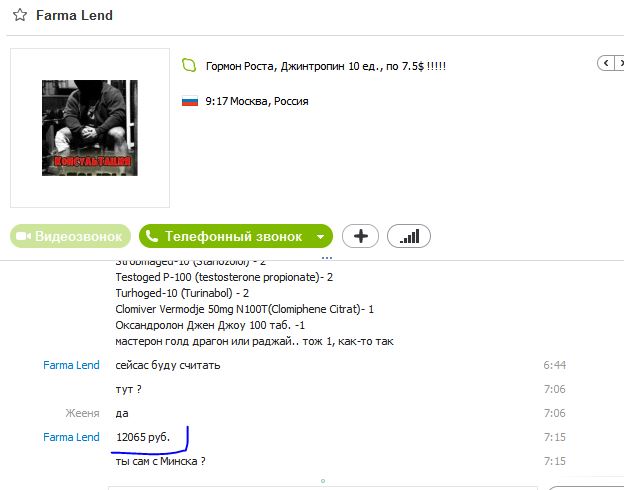Expand the phone call dropdown arrow
Image resolution: width=624 pixels, height=490 pixels.
(x=321, y=236)
